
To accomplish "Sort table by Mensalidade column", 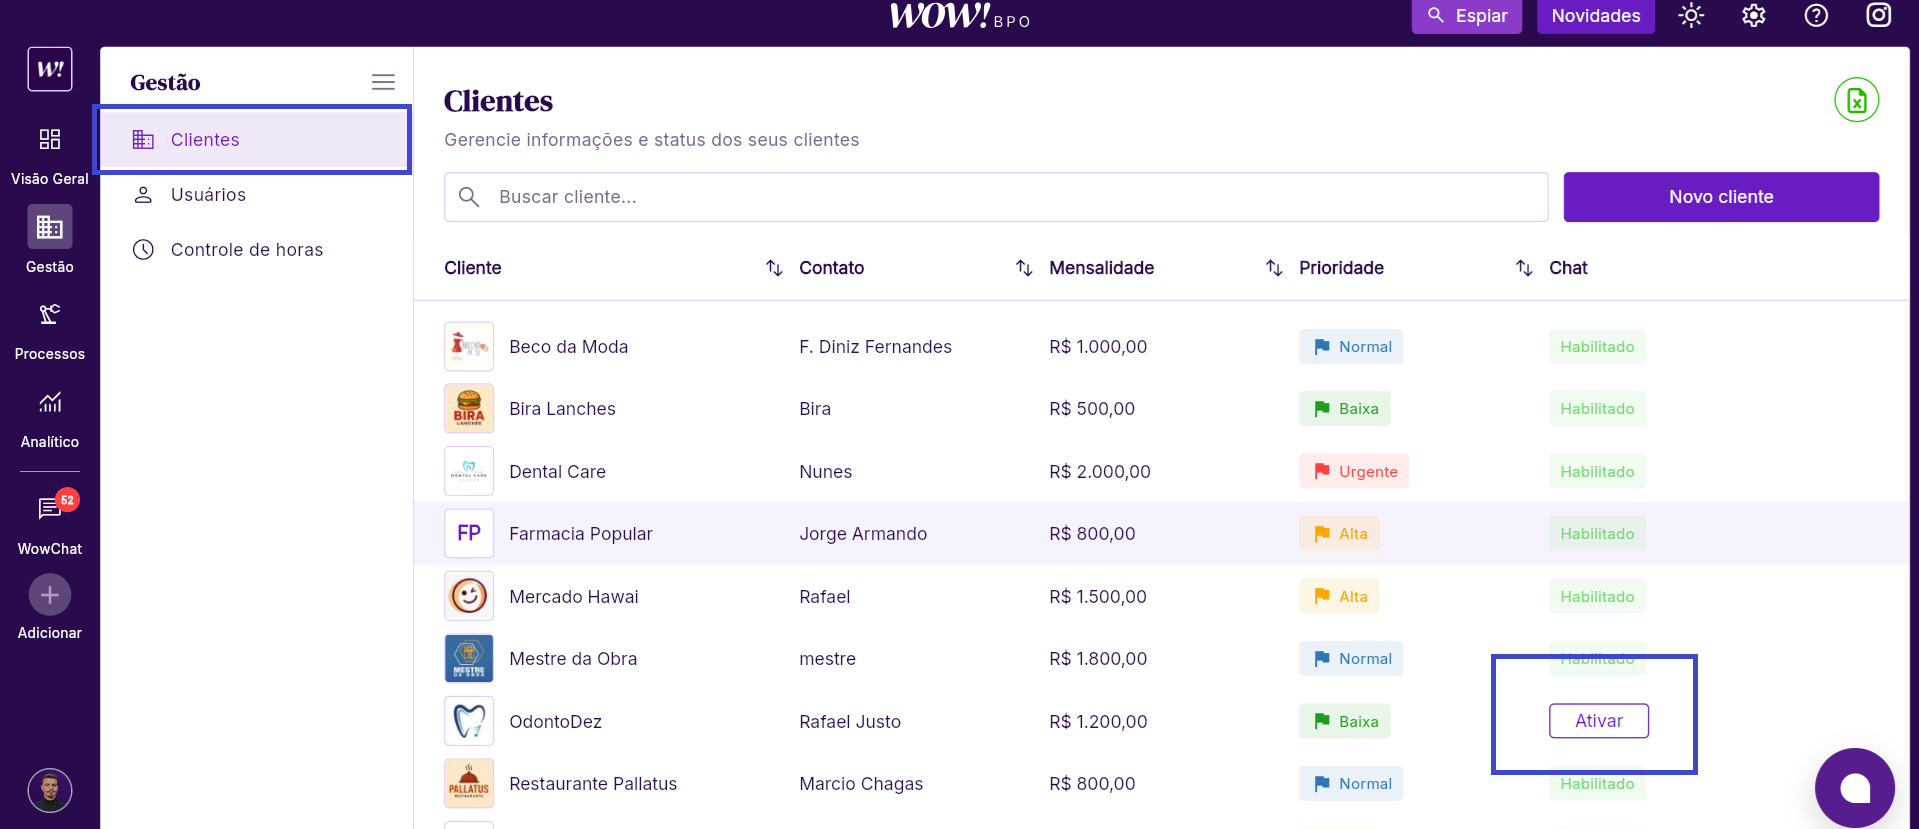I will coord(1273,268).
